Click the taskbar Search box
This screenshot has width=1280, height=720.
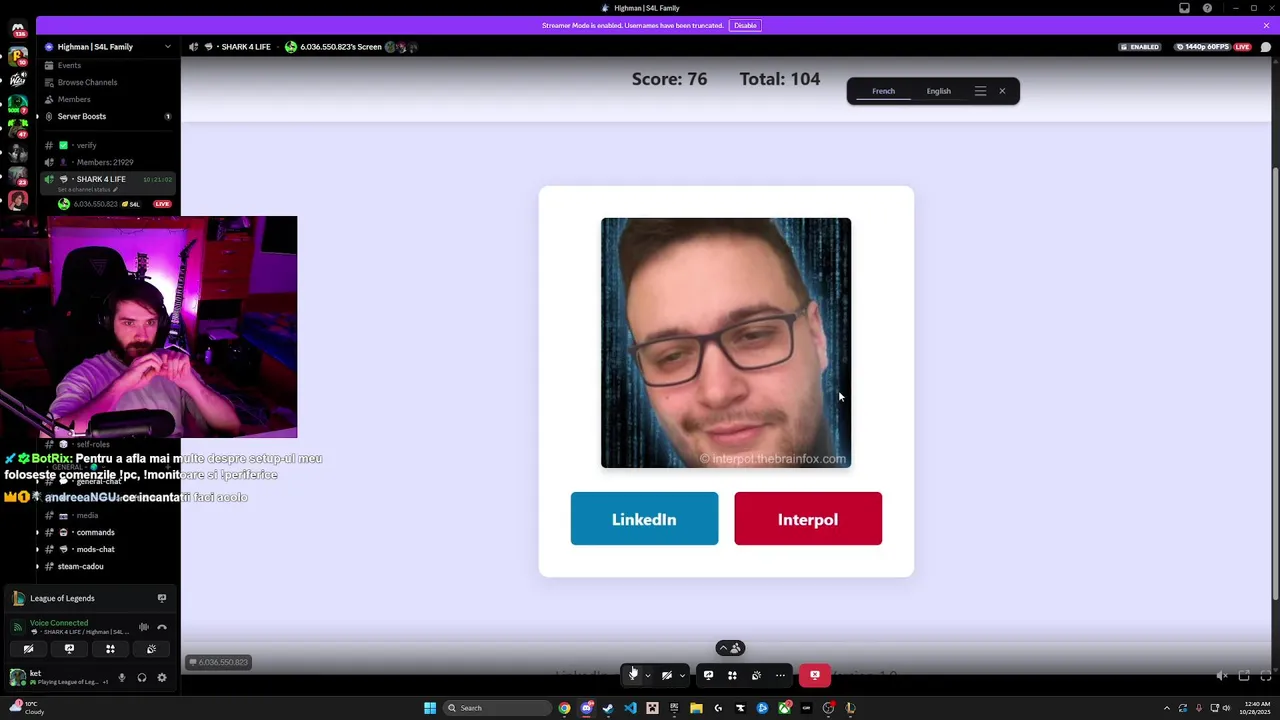[497, 708]
